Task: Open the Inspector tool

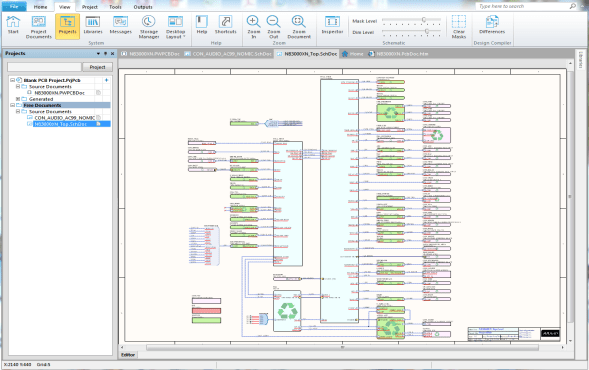Action: 332,25
